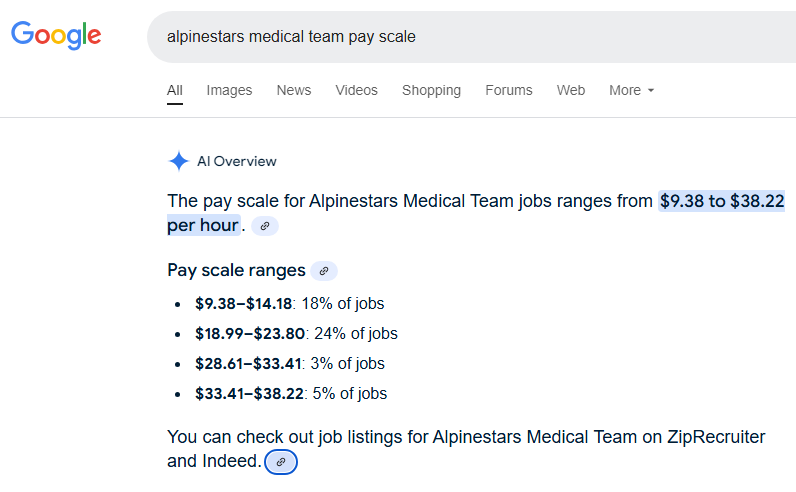Click the '$18.99–$23.80' pay range item

coord(250,334)
